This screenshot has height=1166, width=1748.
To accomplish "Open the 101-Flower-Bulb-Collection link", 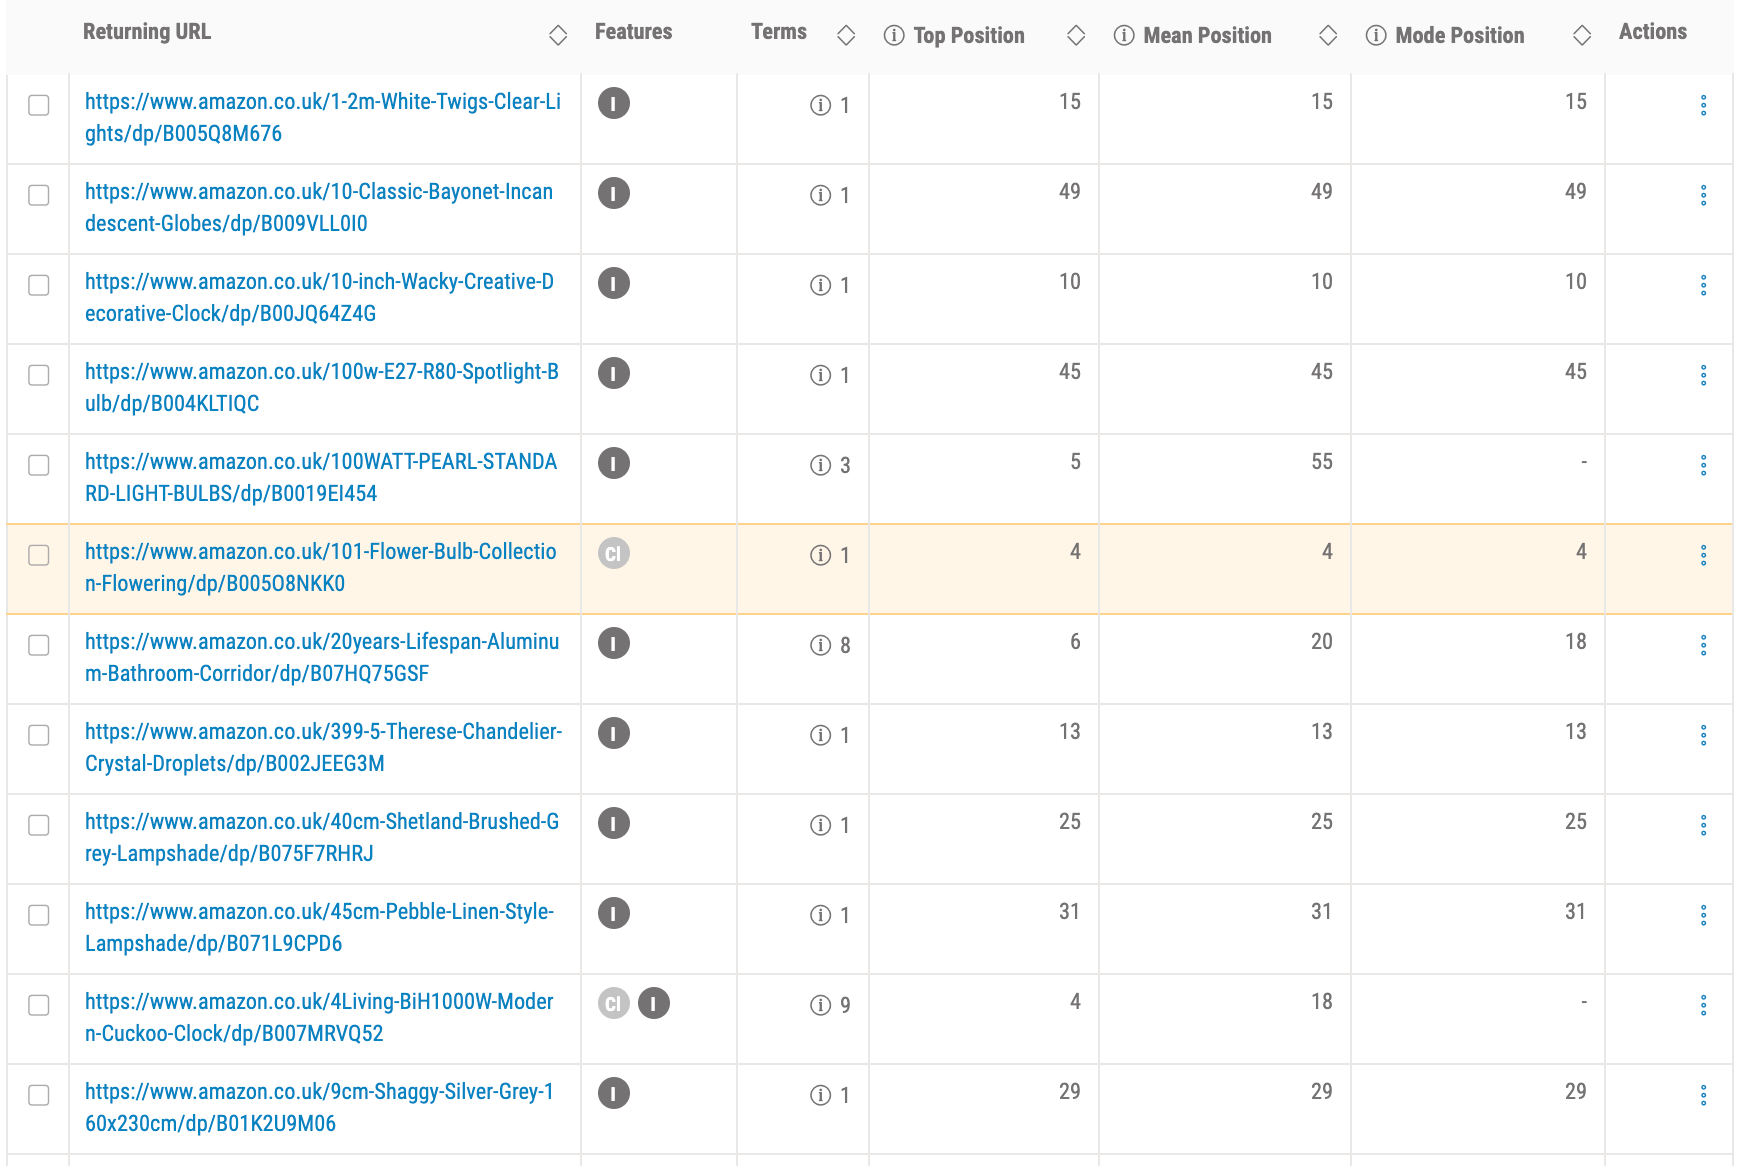I will click(321, 567).
